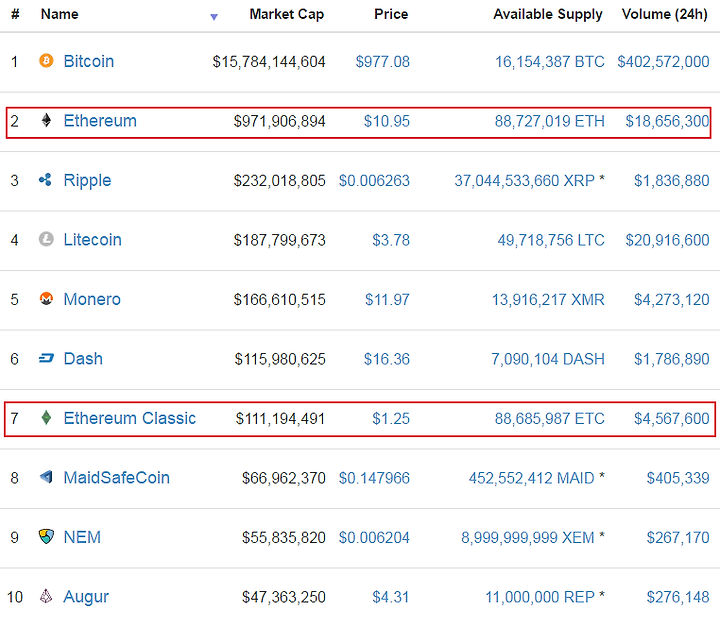
Task: Click supply 37,044,533,660 XRP
Action: [x=524, y=181]
